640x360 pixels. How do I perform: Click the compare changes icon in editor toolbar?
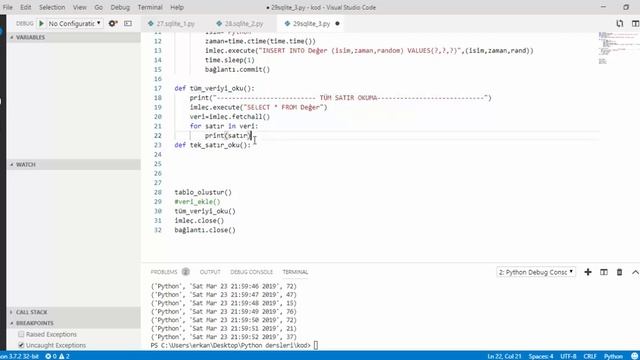620,24
